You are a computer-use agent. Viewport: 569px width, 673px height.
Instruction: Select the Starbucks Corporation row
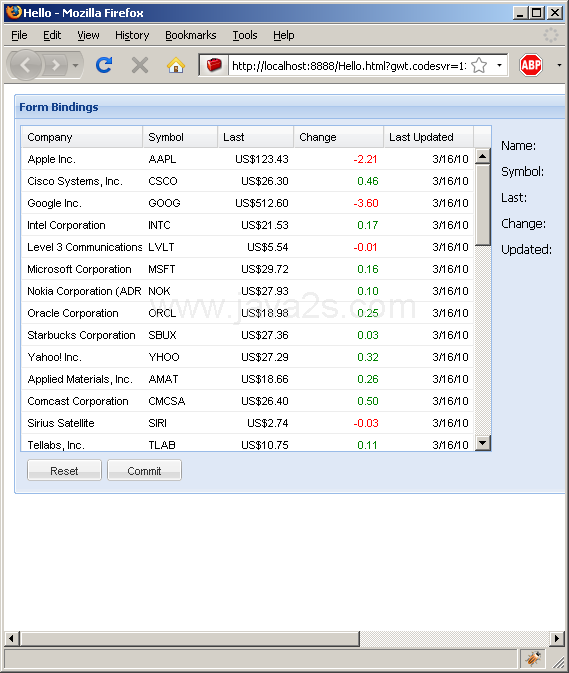[x=248, y=335]
